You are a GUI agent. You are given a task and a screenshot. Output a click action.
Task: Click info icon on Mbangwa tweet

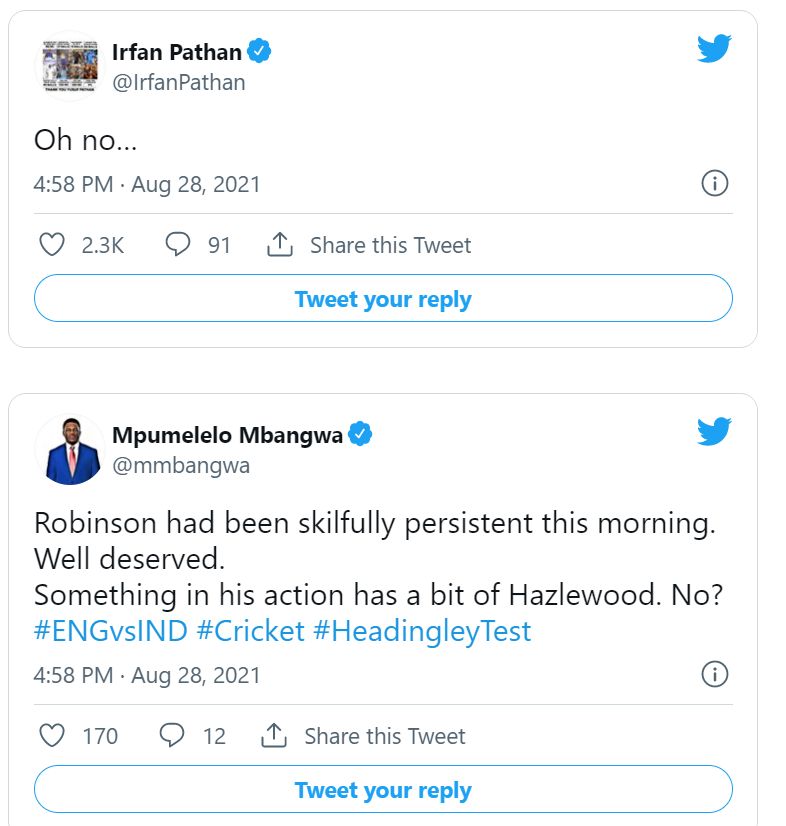(x=714, y=675)
